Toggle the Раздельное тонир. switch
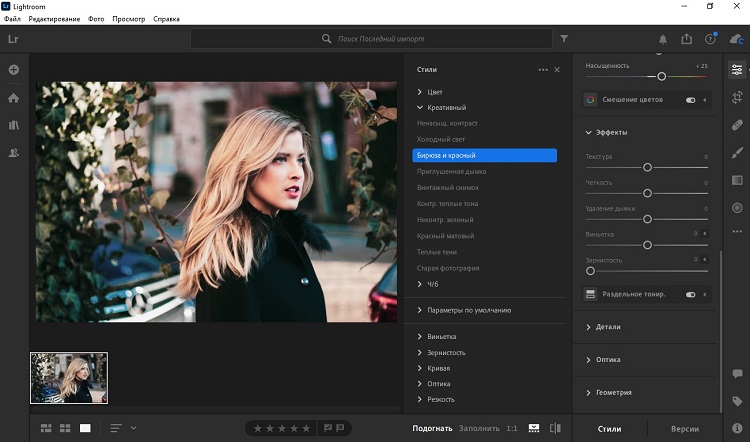750x442 pixels. pyautogui.click(x=690, y=294)
